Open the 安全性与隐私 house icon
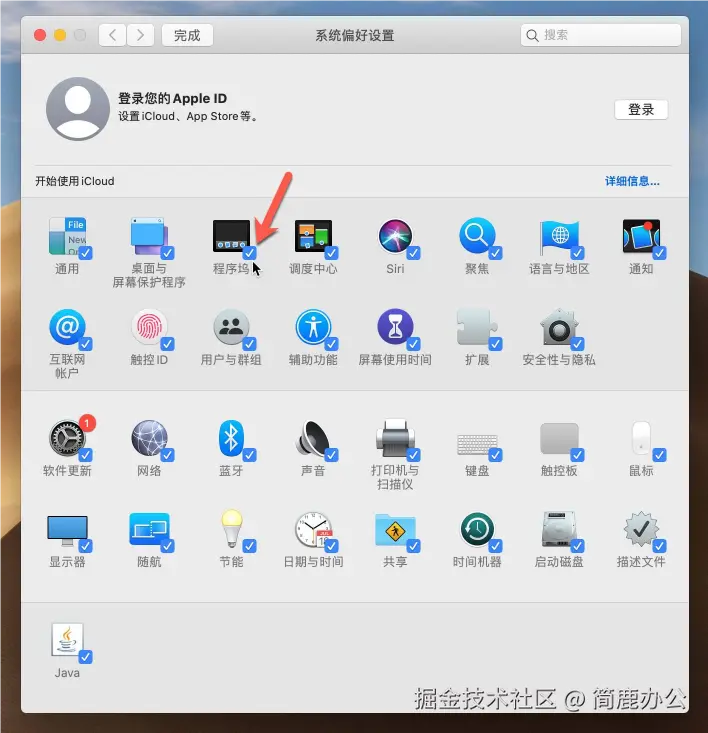 coord(559,327)
